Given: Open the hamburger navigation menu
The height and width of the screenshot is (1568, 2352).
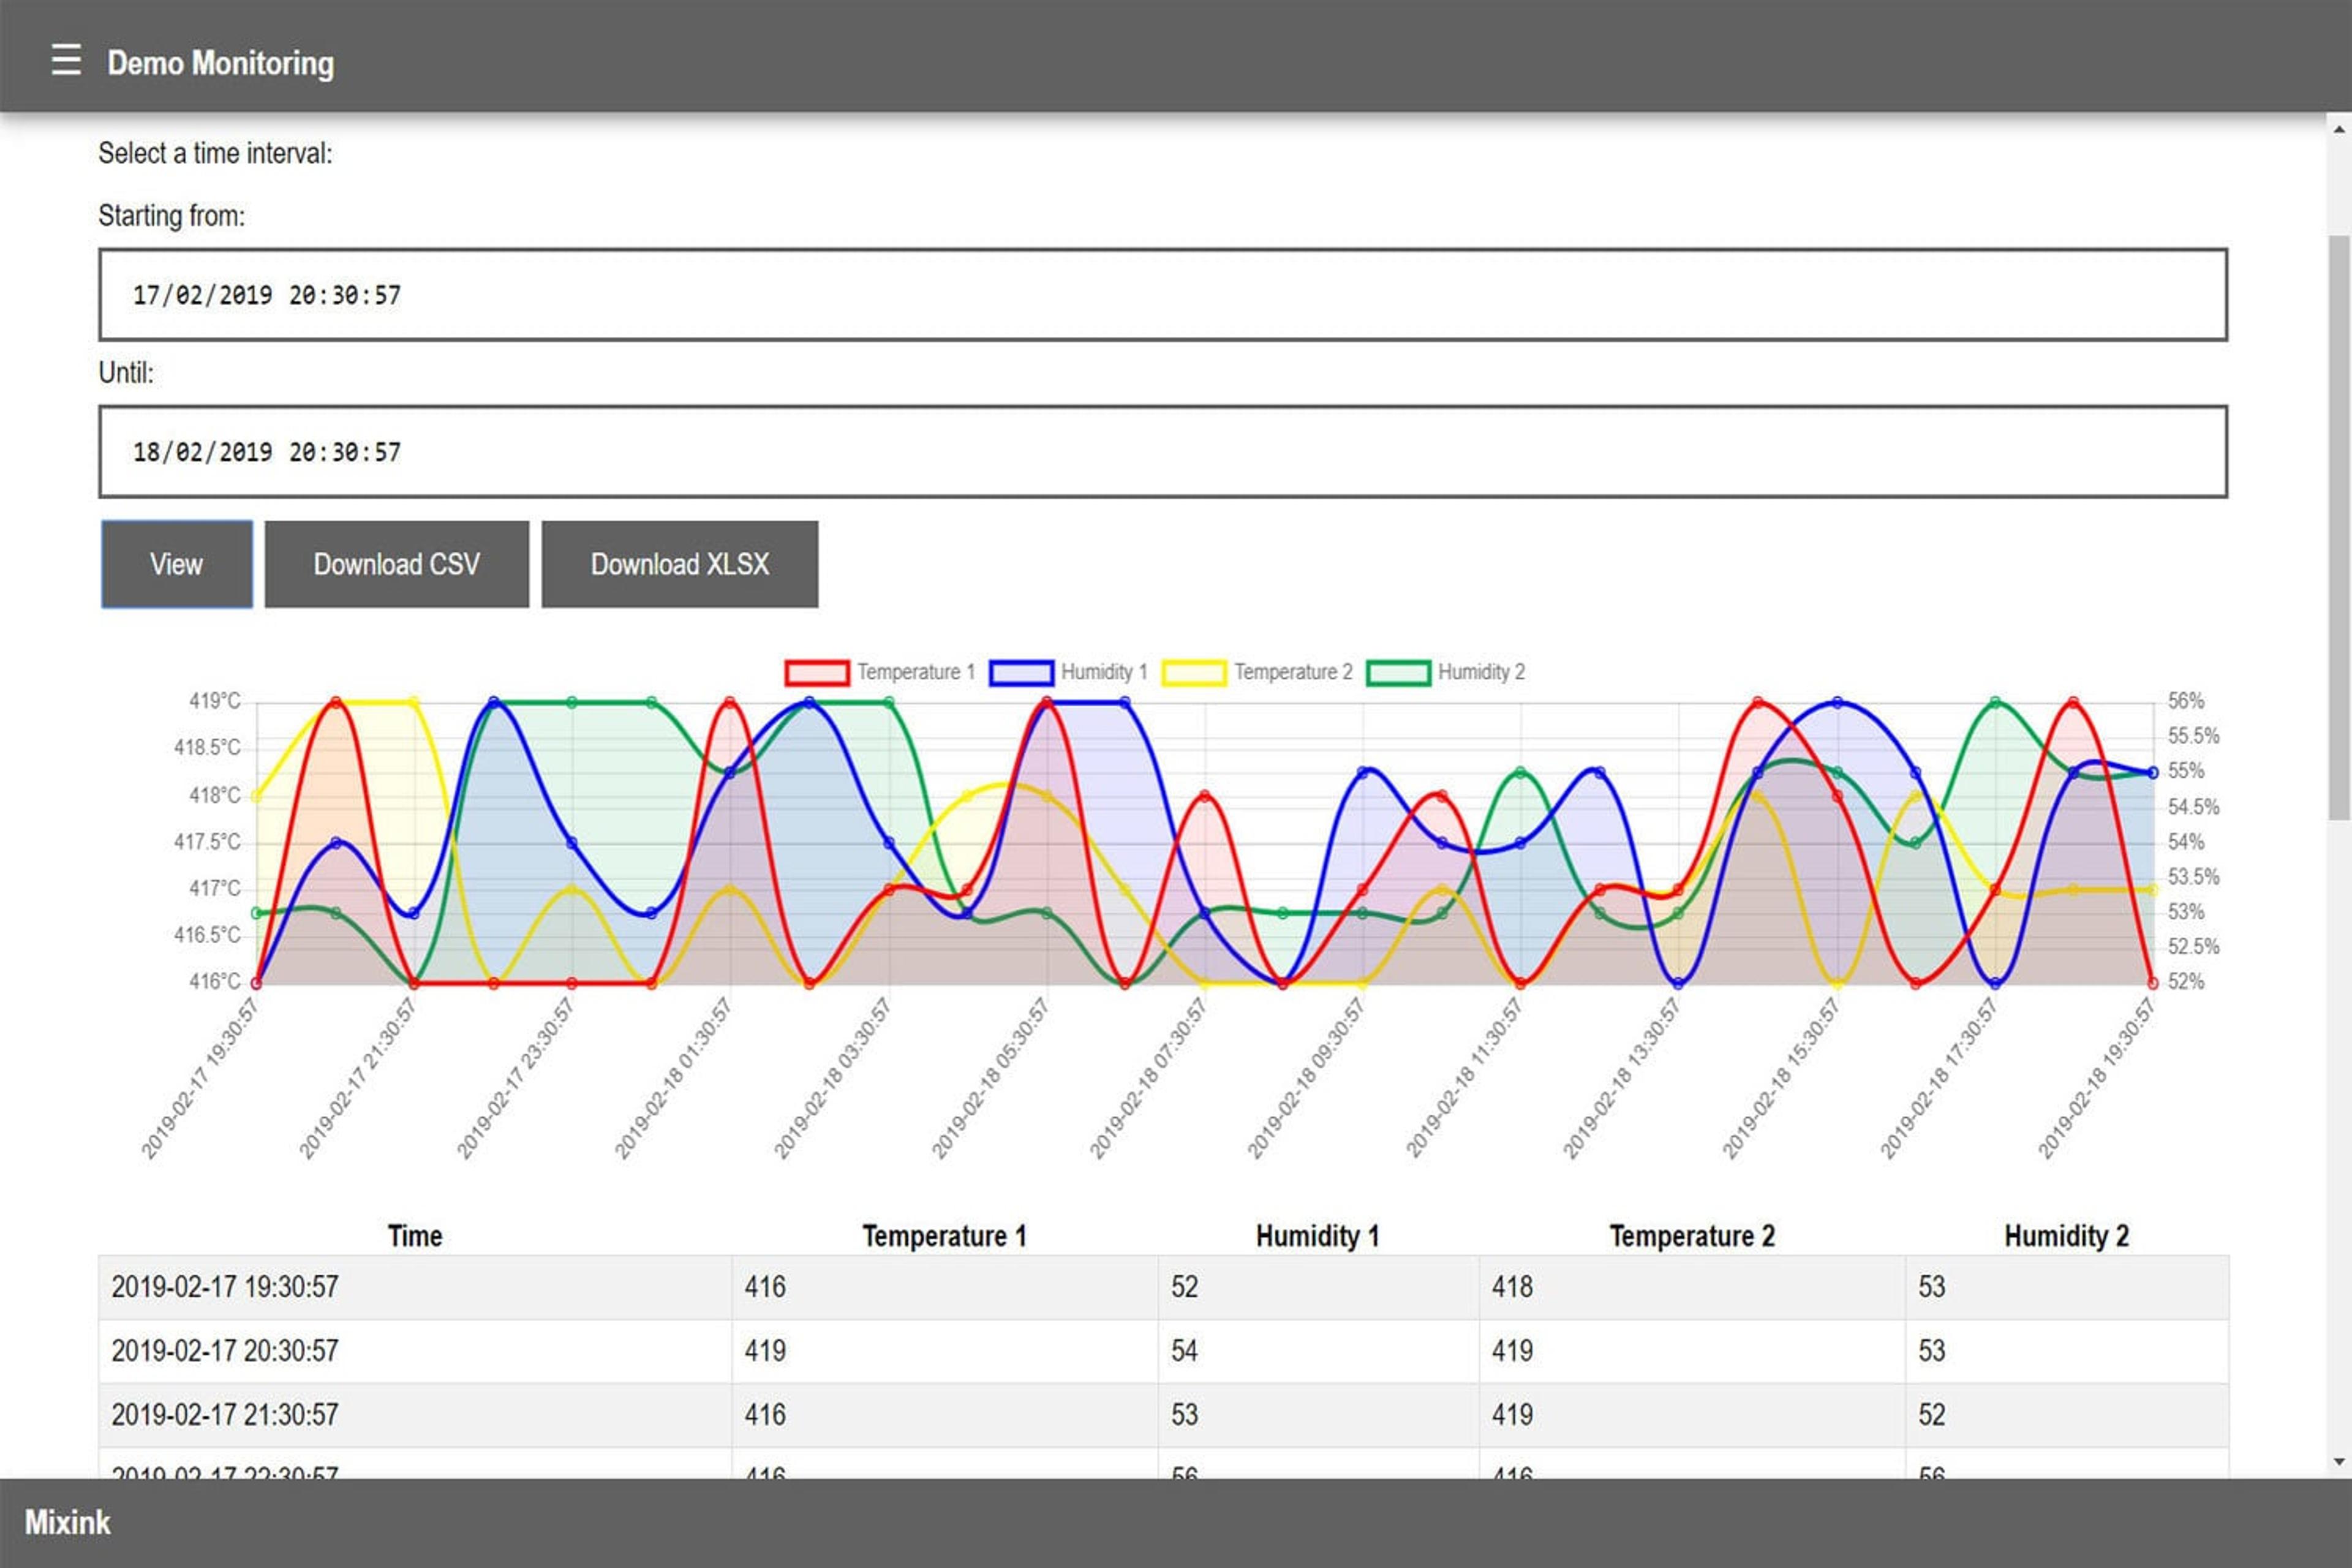Looking at the screenshot, I should tap(66, 60).
